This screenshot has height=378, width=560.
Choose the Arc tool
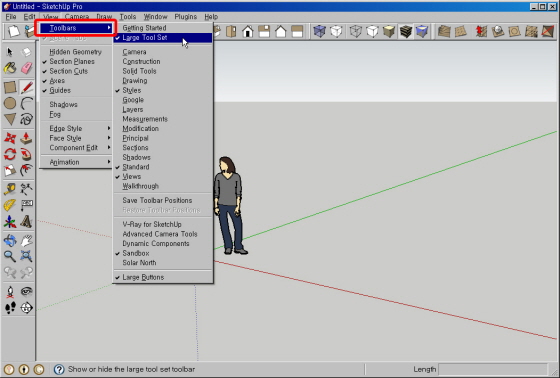26,103
